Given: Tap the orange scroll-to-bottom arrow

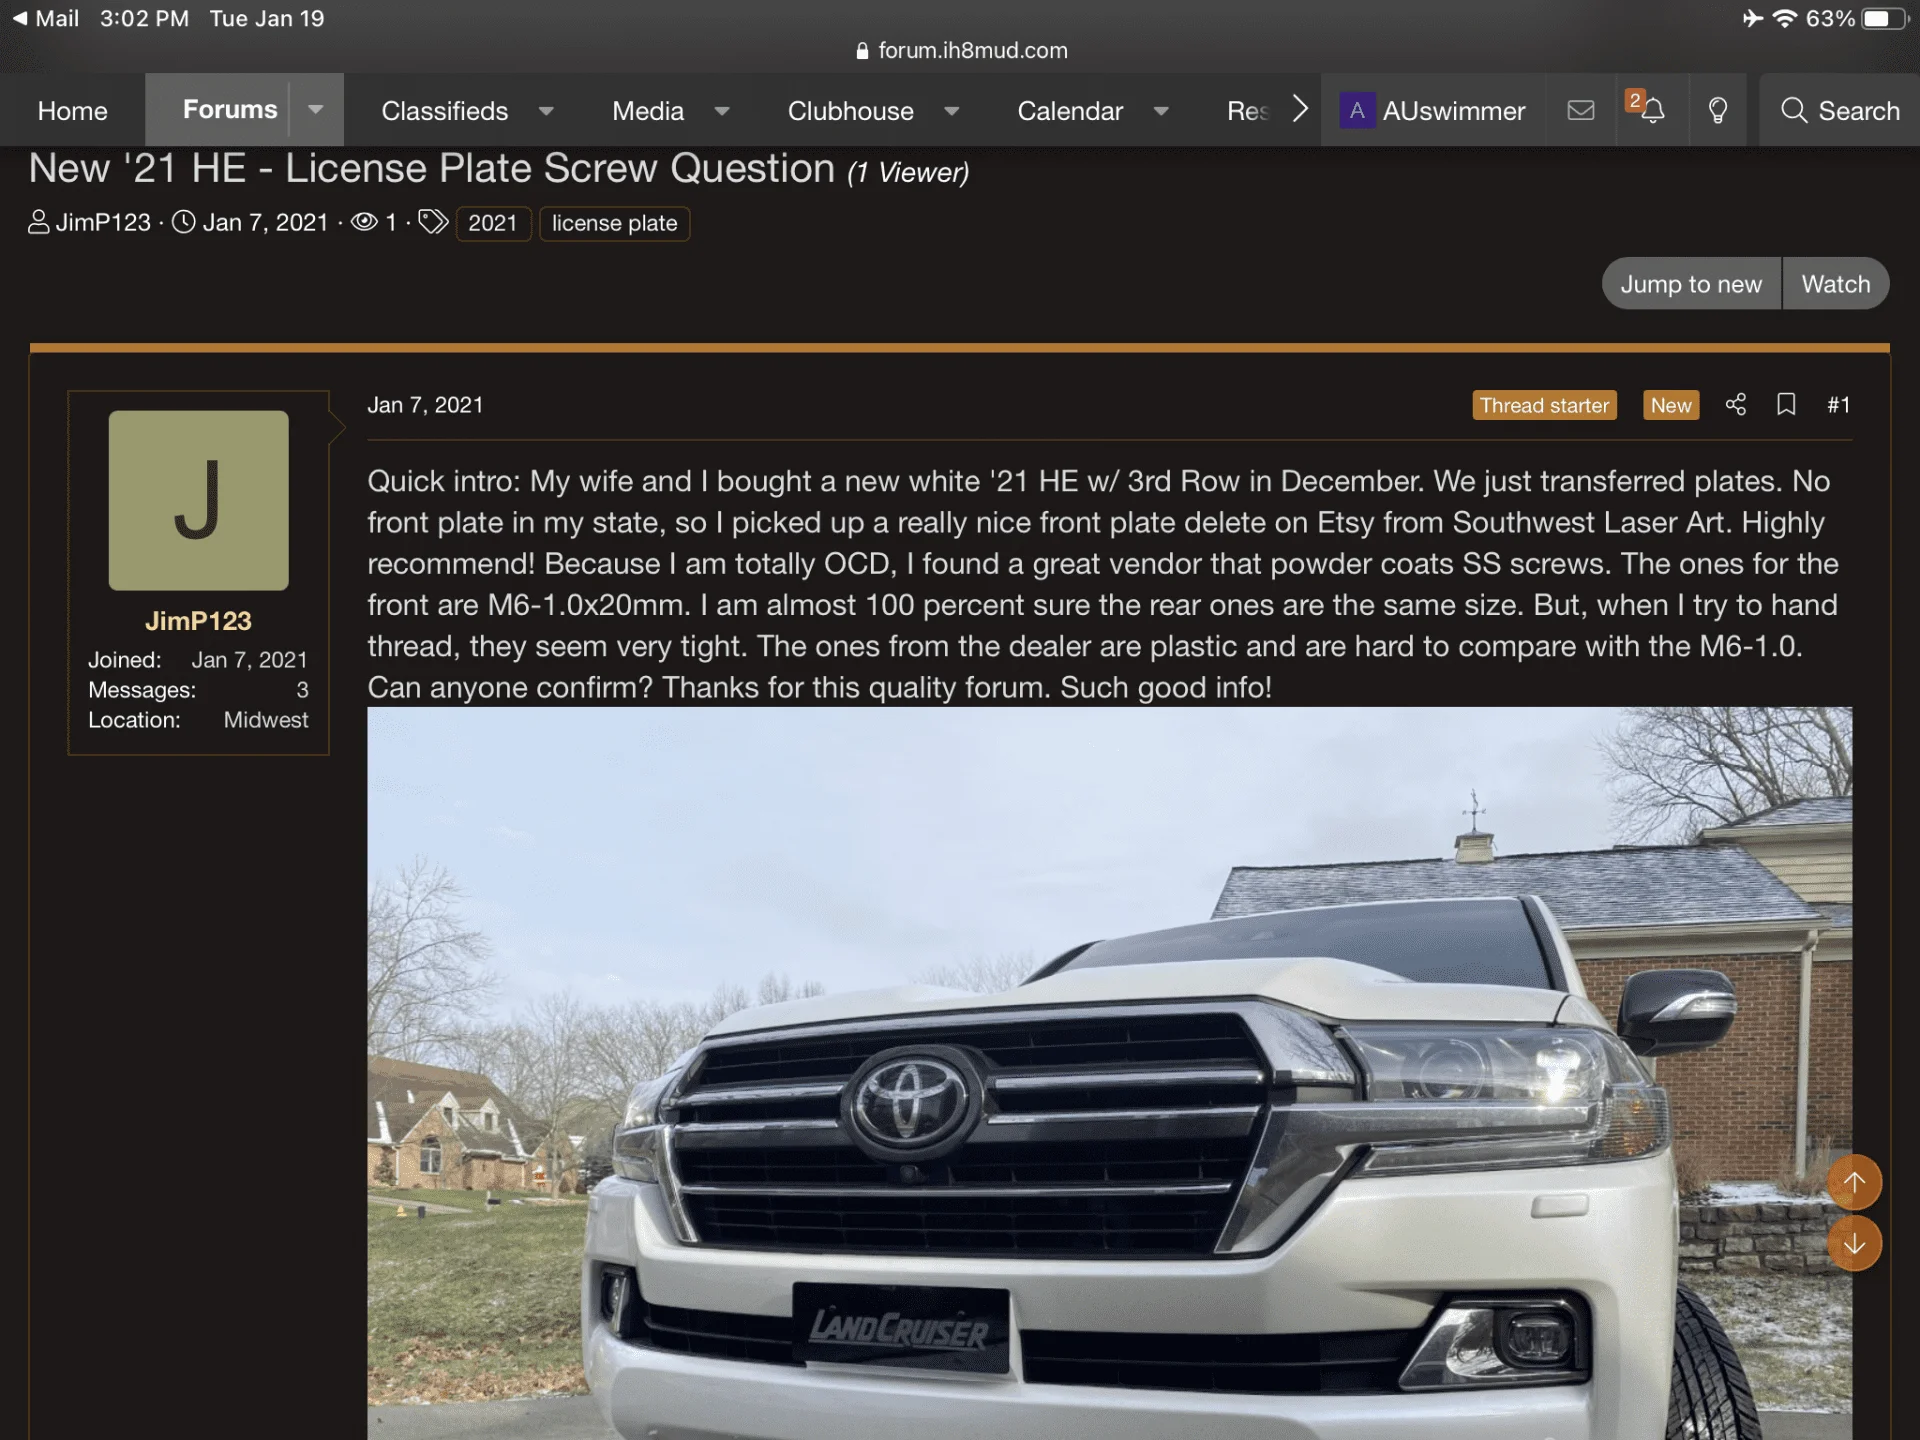Looking at the screenshot, I should (1854, 1244).
